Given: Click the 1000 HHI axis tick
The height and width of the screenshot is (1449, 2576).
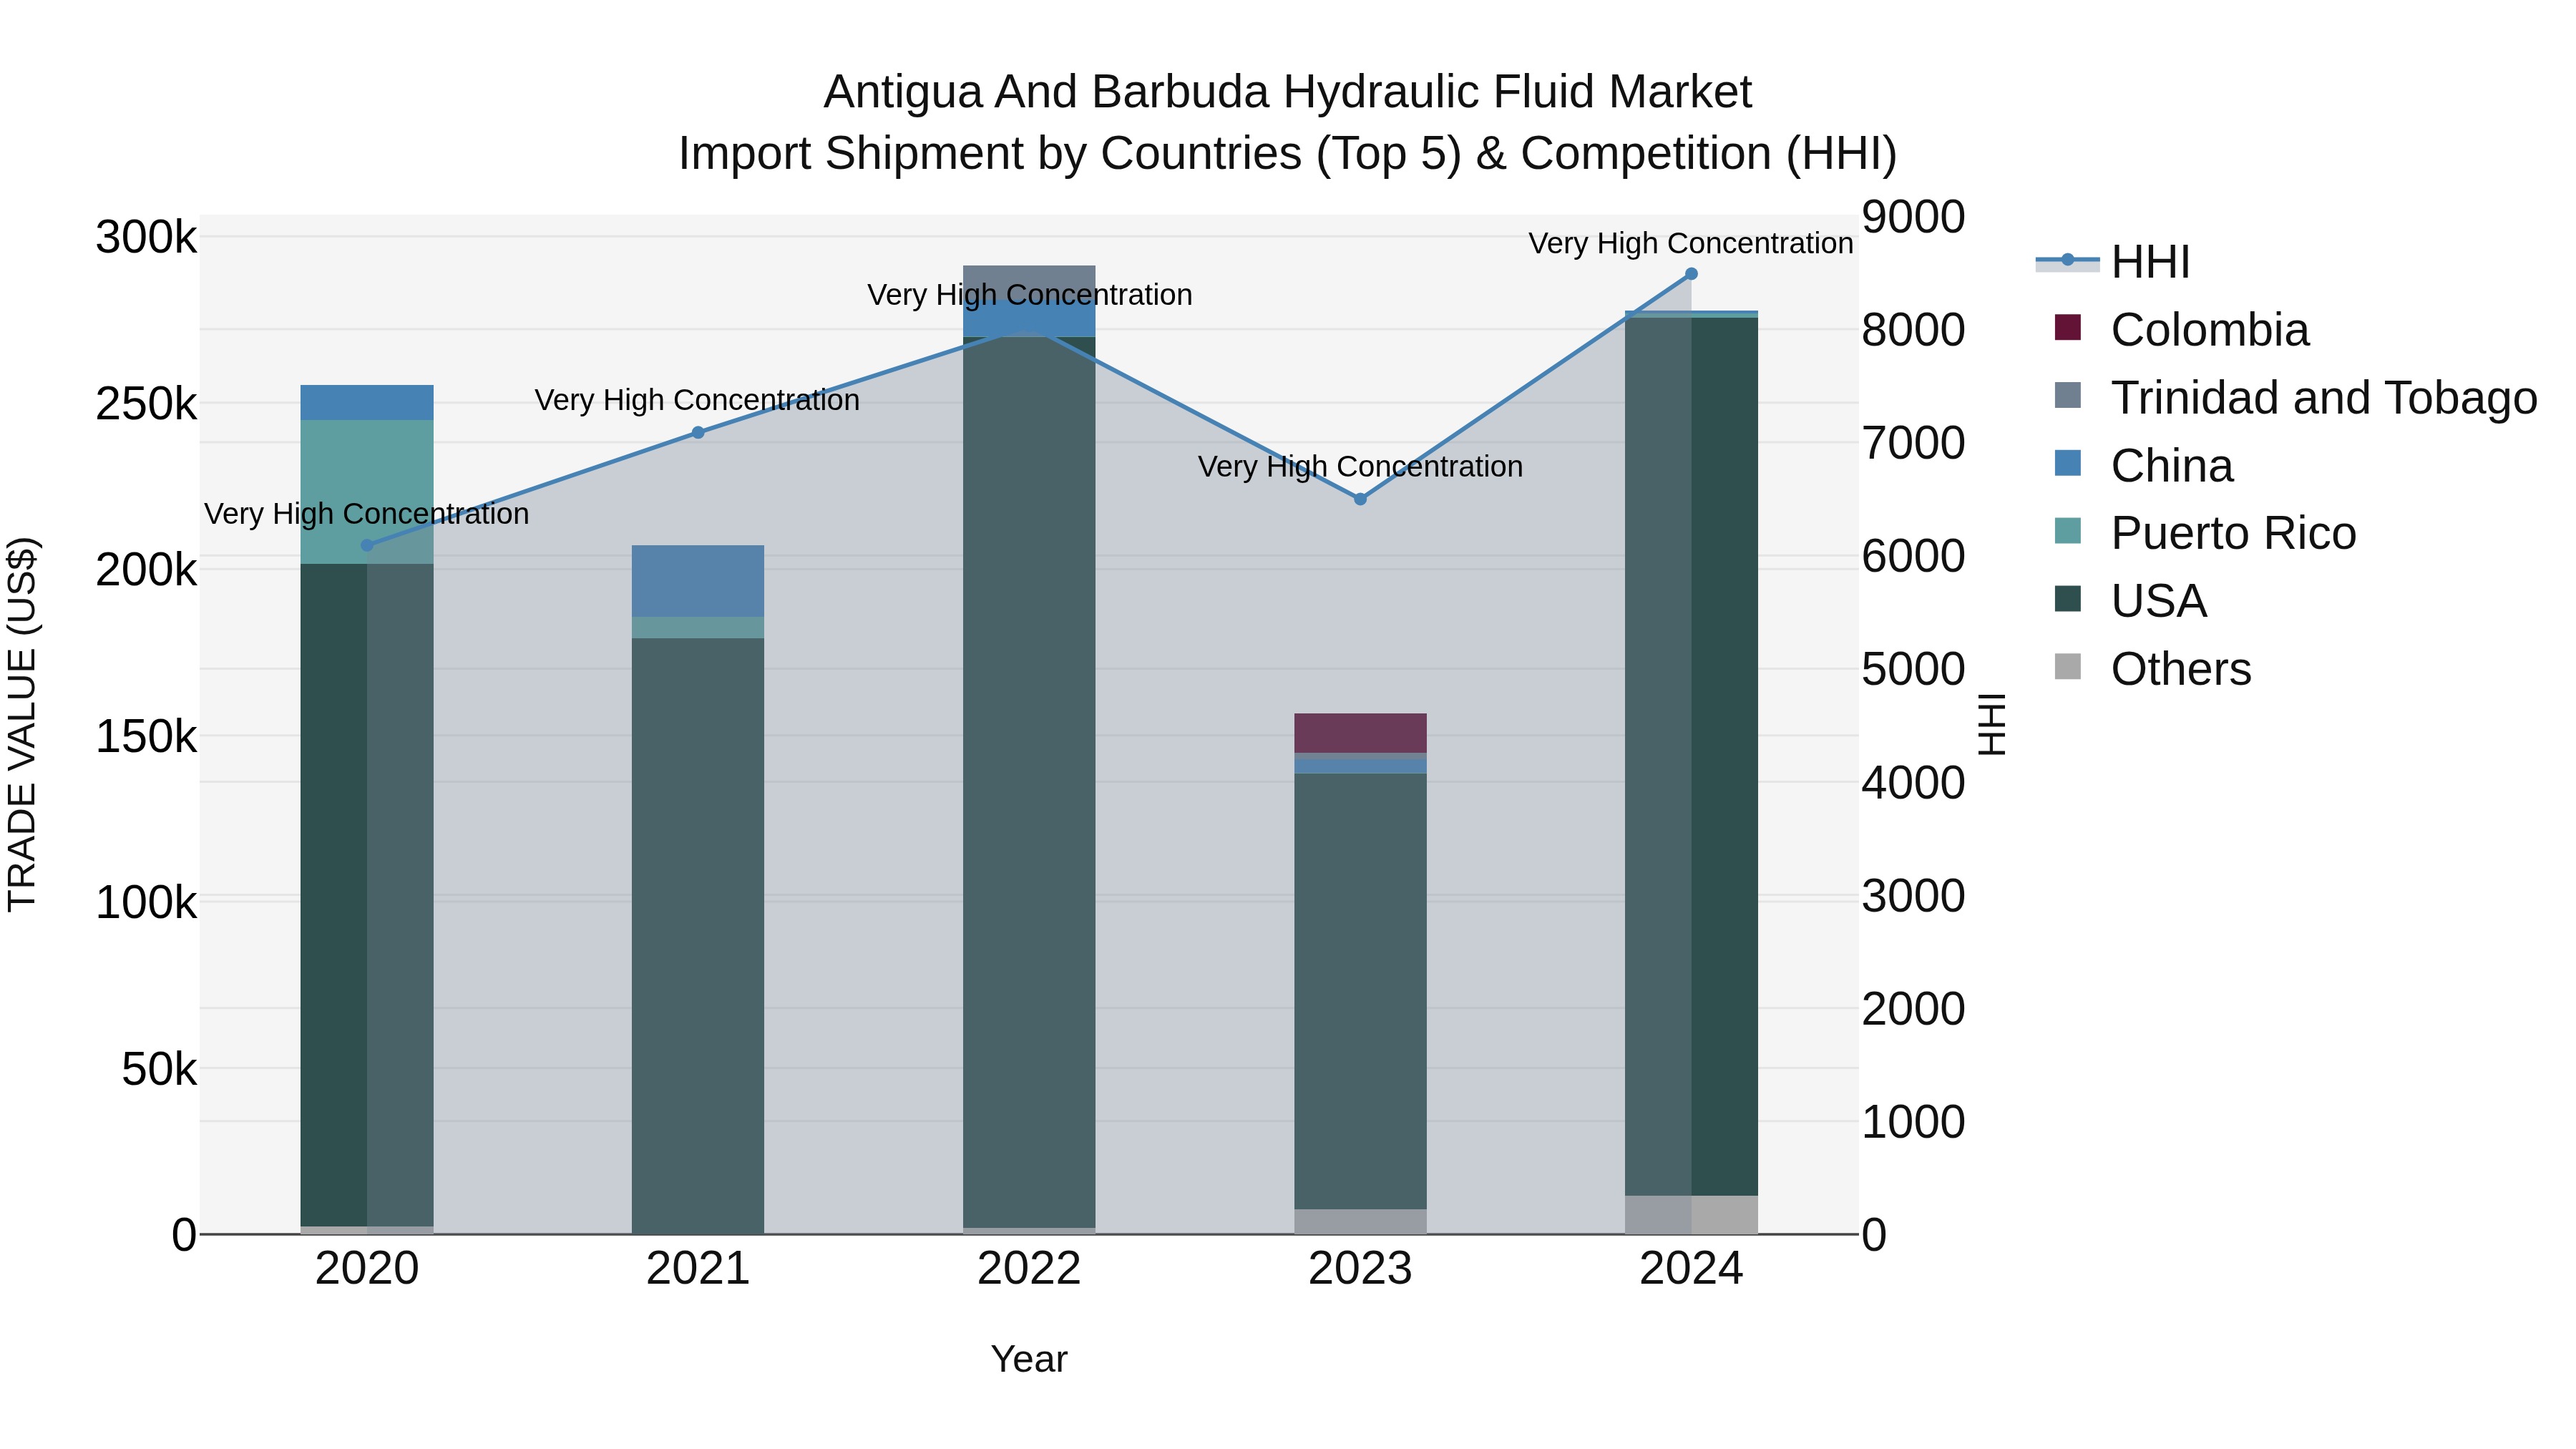Looking at the screenshot, I should 1913,1122.
